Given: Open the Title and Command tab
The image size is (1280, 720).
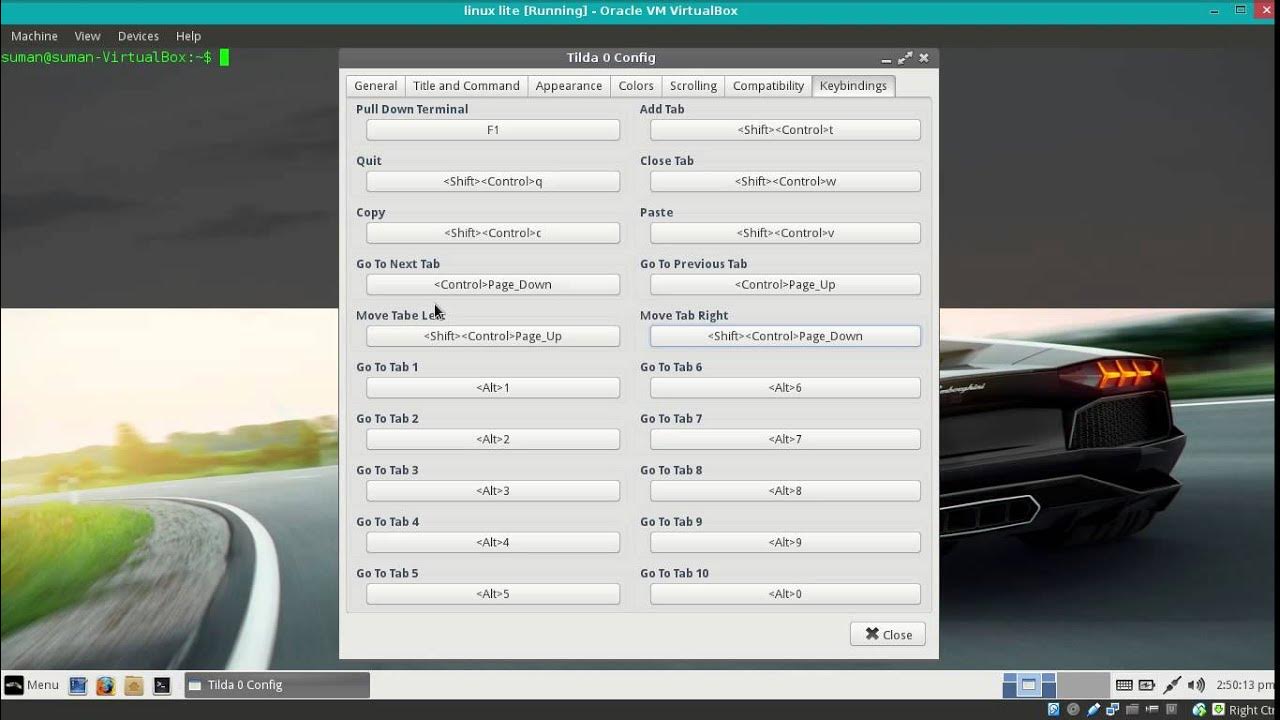Looking at the screenshot, I should coord(466,86).
